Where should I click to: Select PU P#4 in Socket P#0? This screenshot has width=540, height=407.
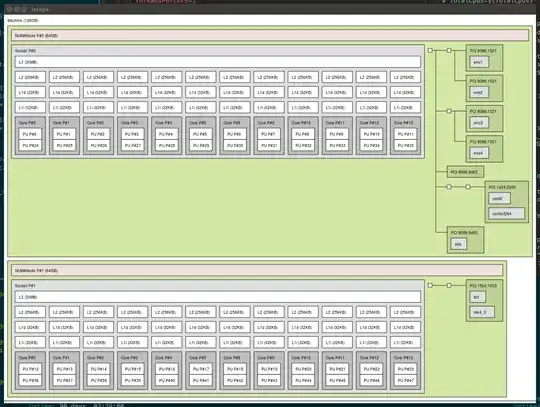click(167, 134)
